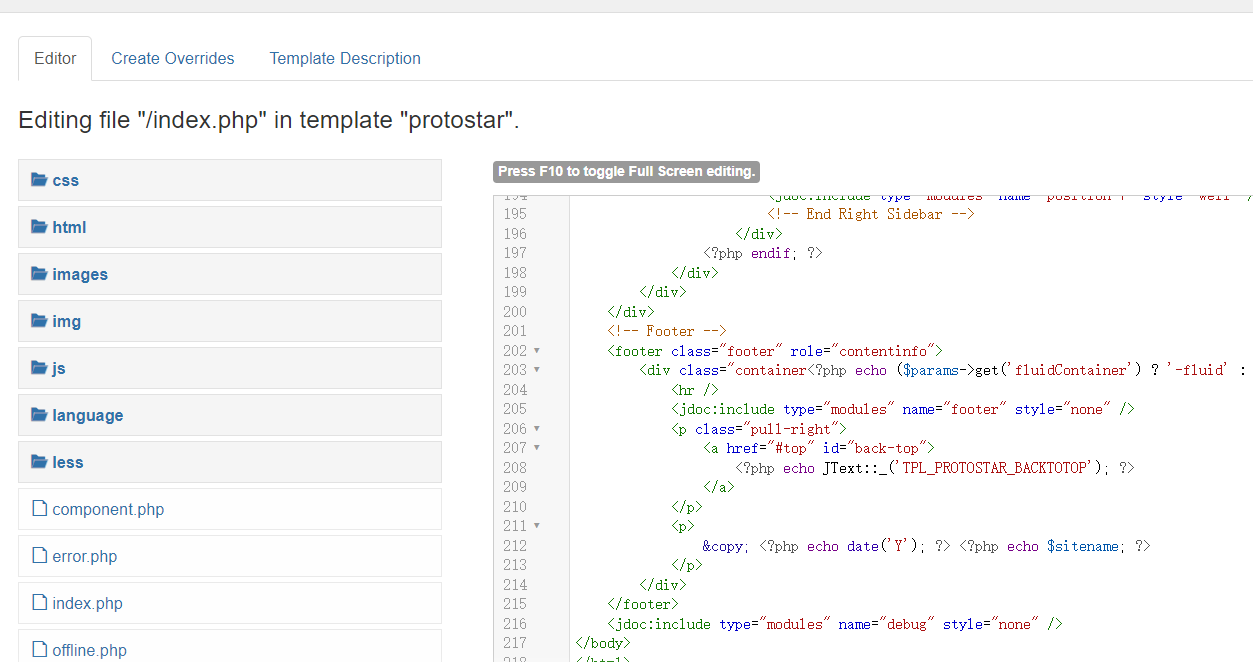The image size is (1253, 662).
Task: Click the "<hr />" tag in the code
Action: (x=695, y=390)
